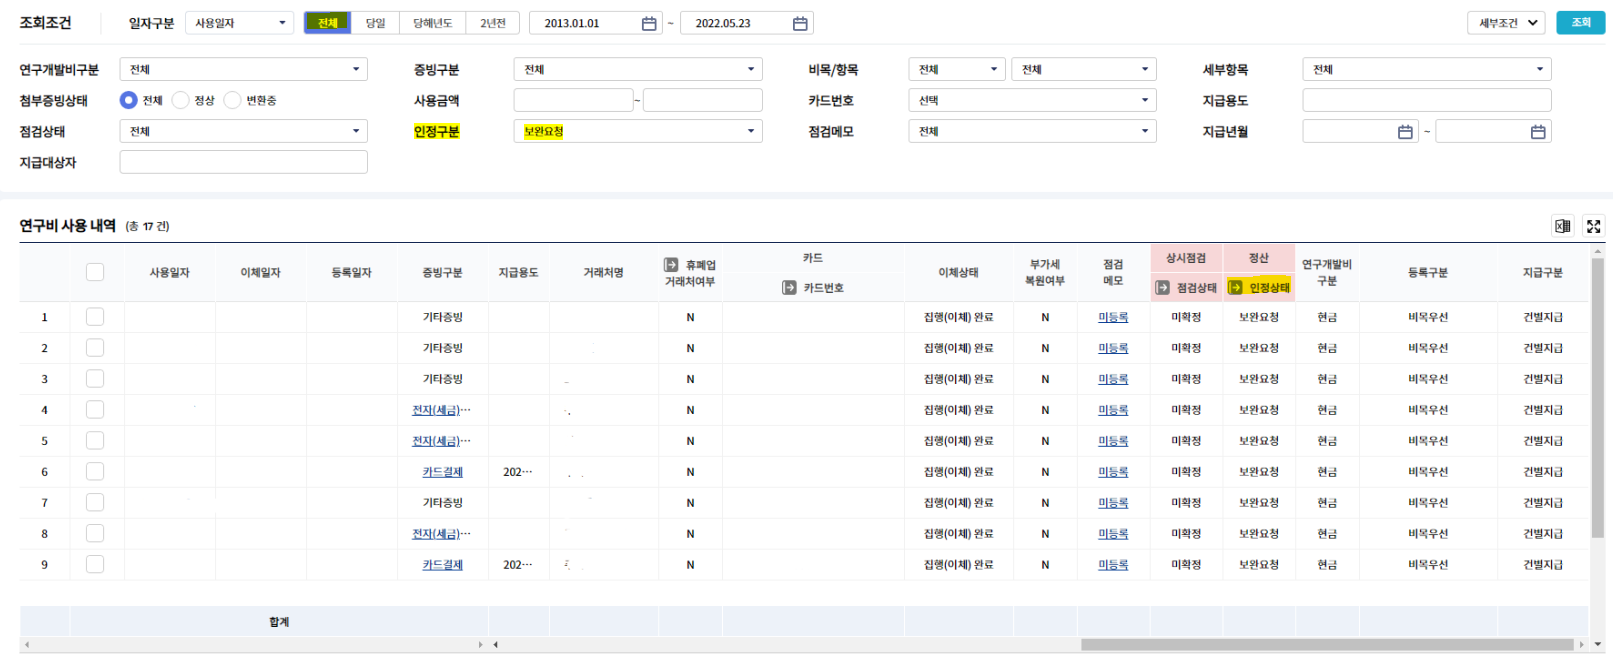
Task: Check the checkbox for row 9
Action: (95, 565)
